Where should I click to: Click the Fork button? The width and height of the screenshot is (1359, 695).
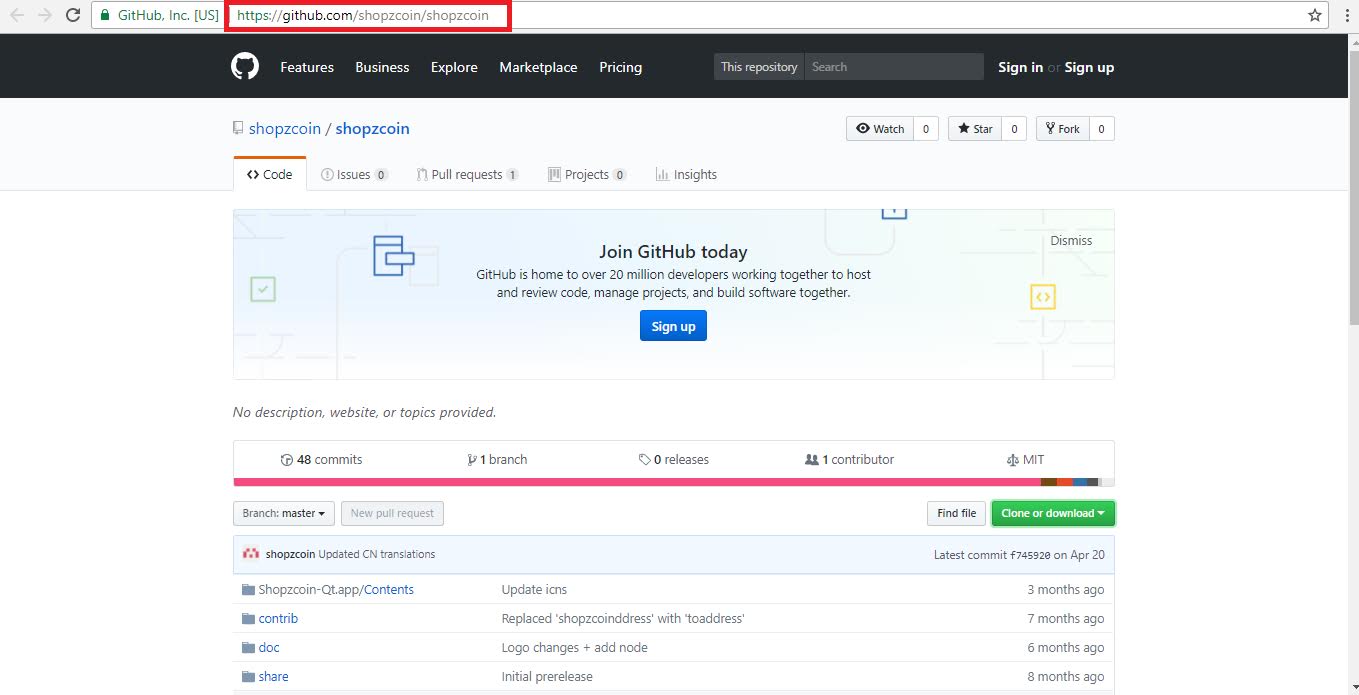click(1062, 129)
